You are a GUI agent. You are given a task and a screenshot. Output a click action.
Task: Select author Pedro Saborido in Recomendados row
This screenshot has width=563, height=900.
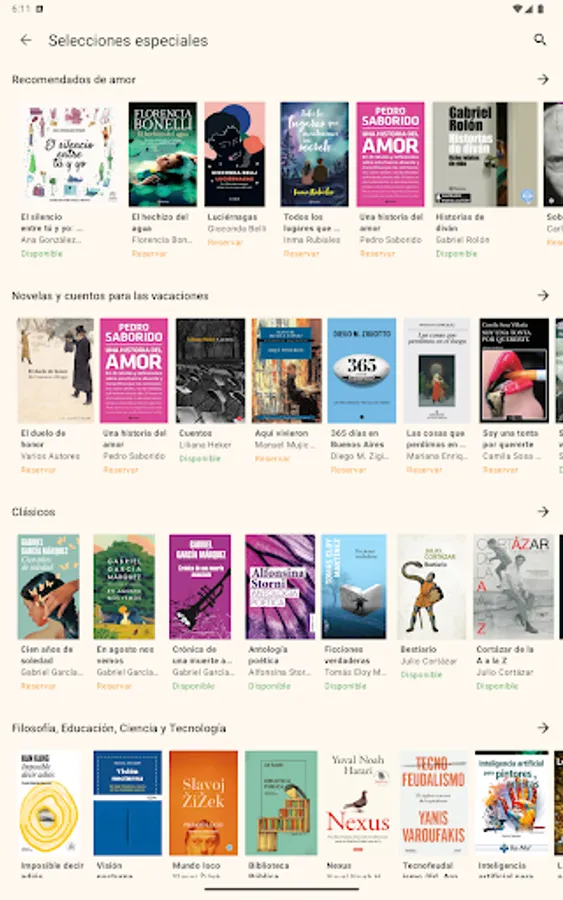point(391,240)
